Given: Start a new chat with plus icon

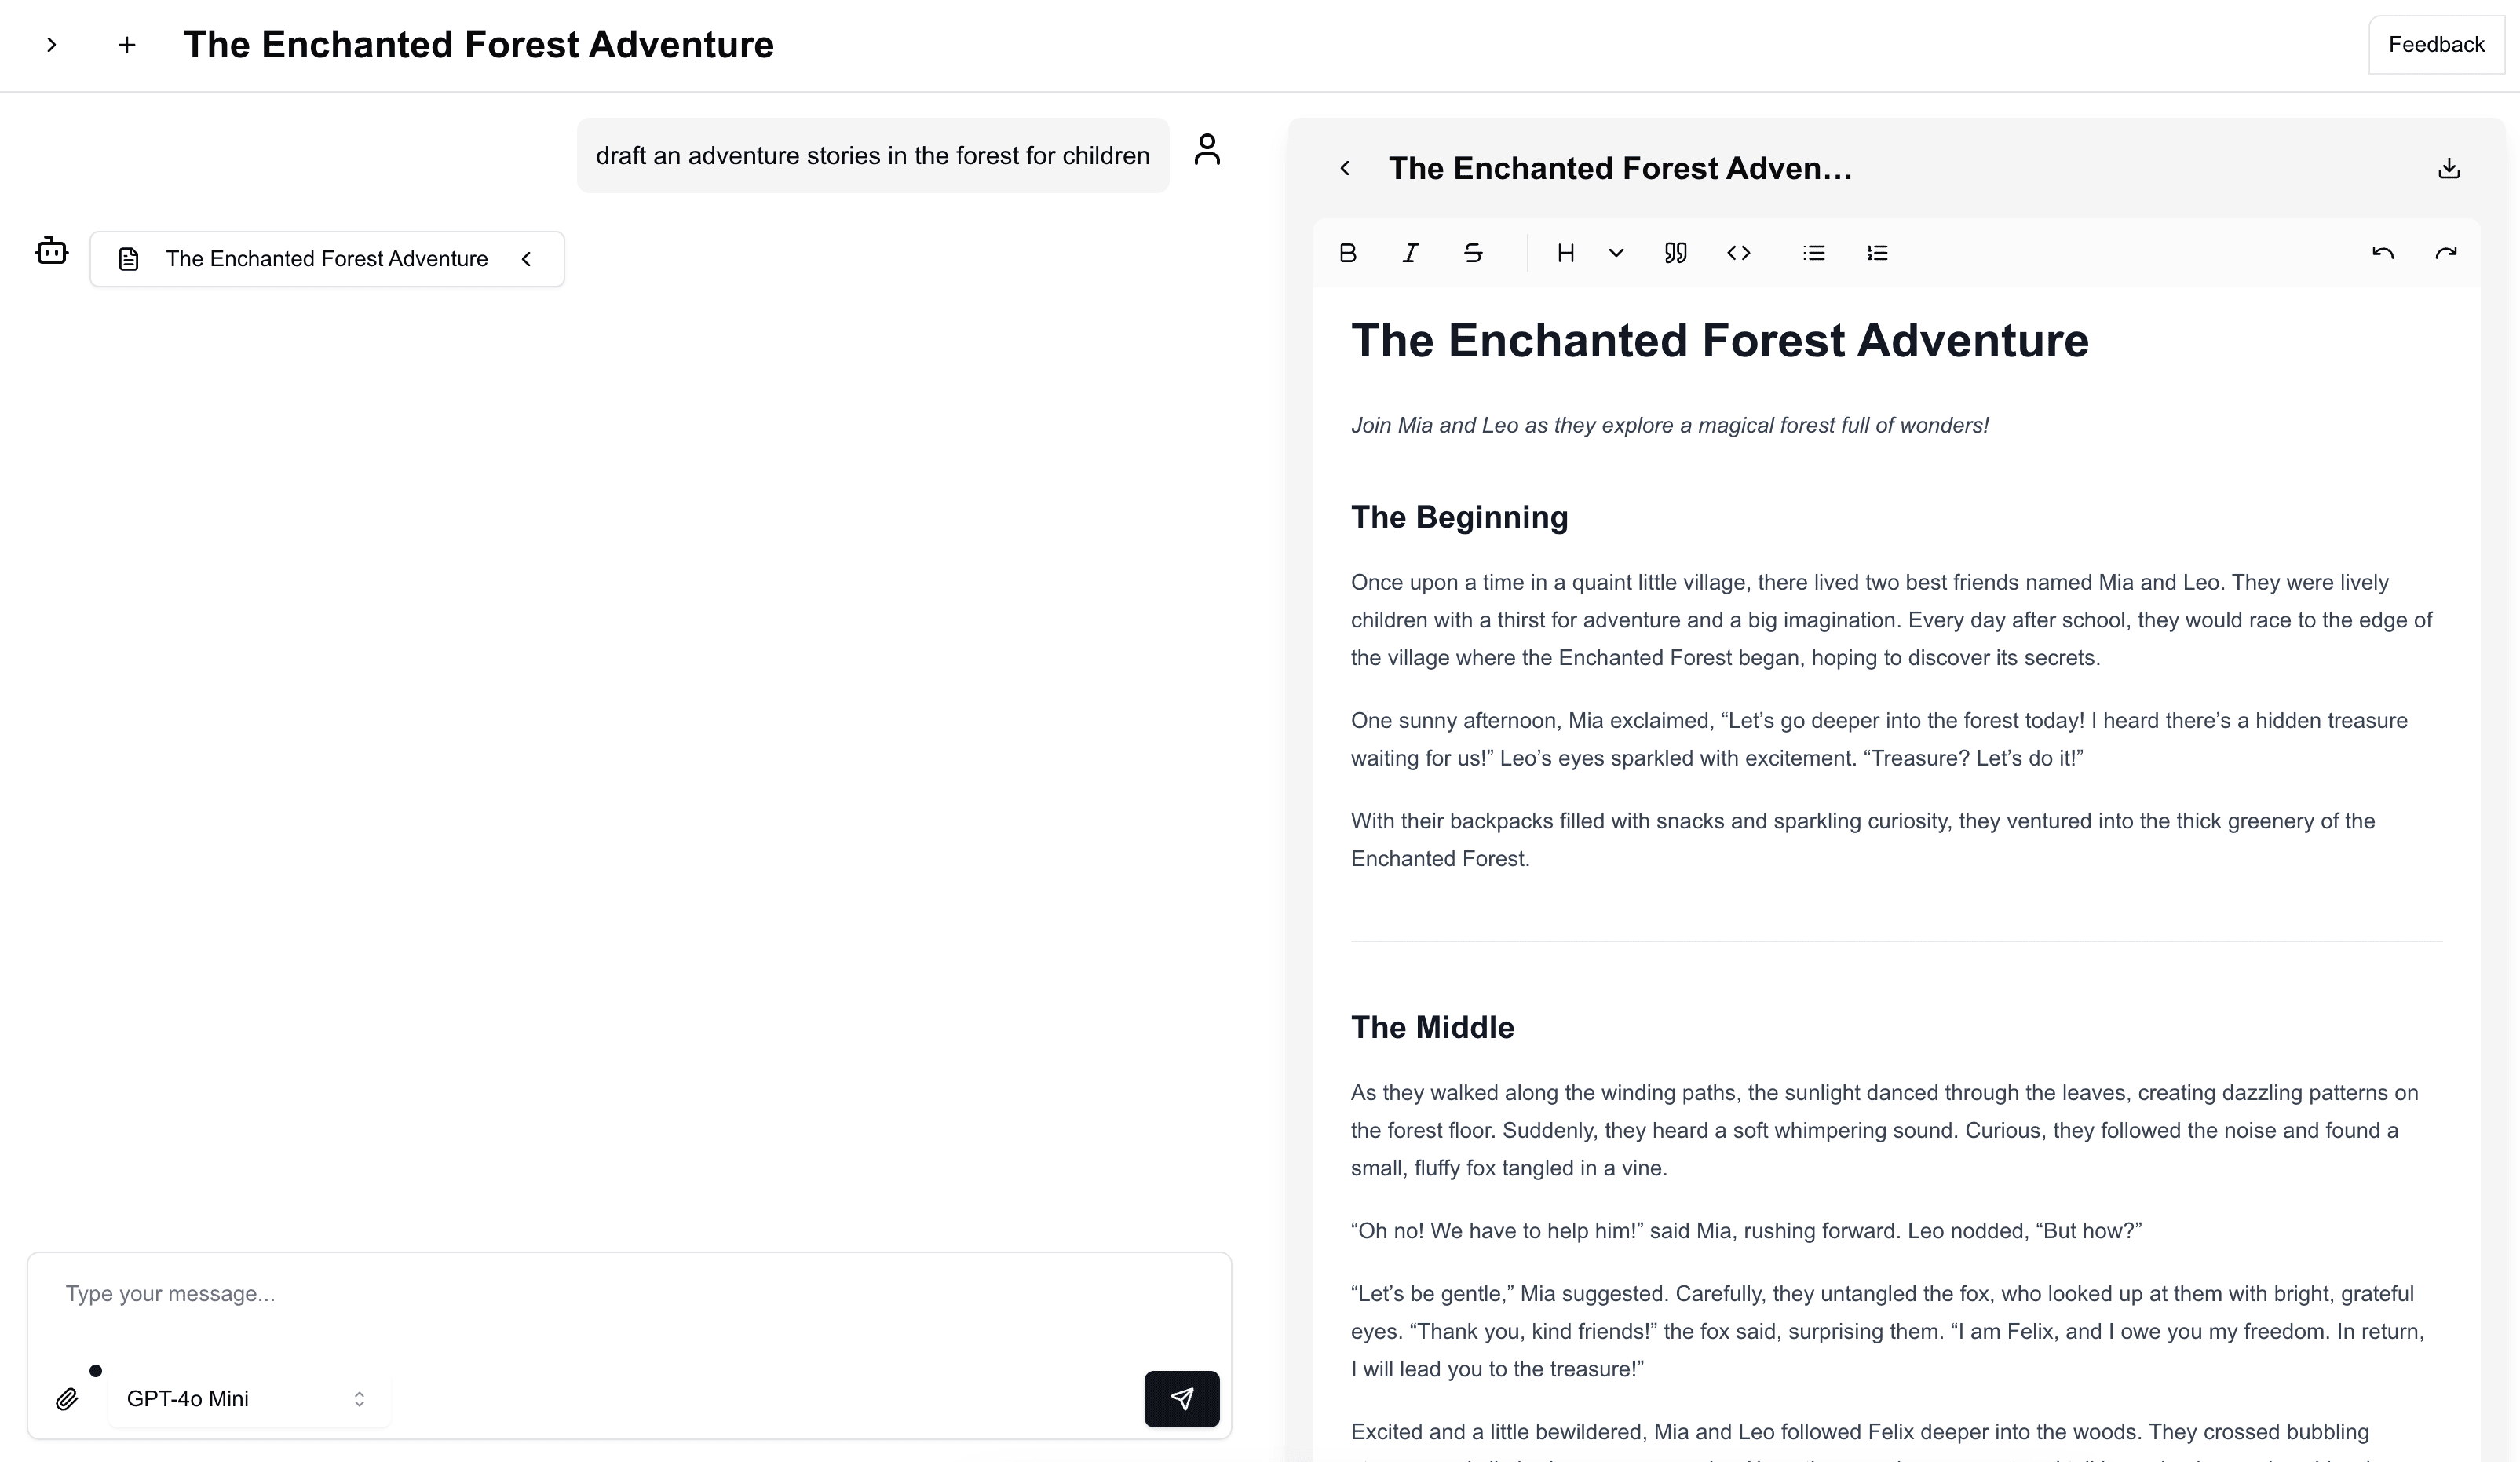Looking at the screenshot, I should click(127, 45).
